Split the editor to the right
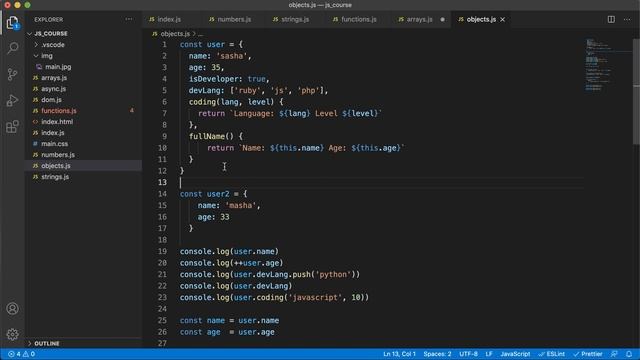 coord(611,19)
